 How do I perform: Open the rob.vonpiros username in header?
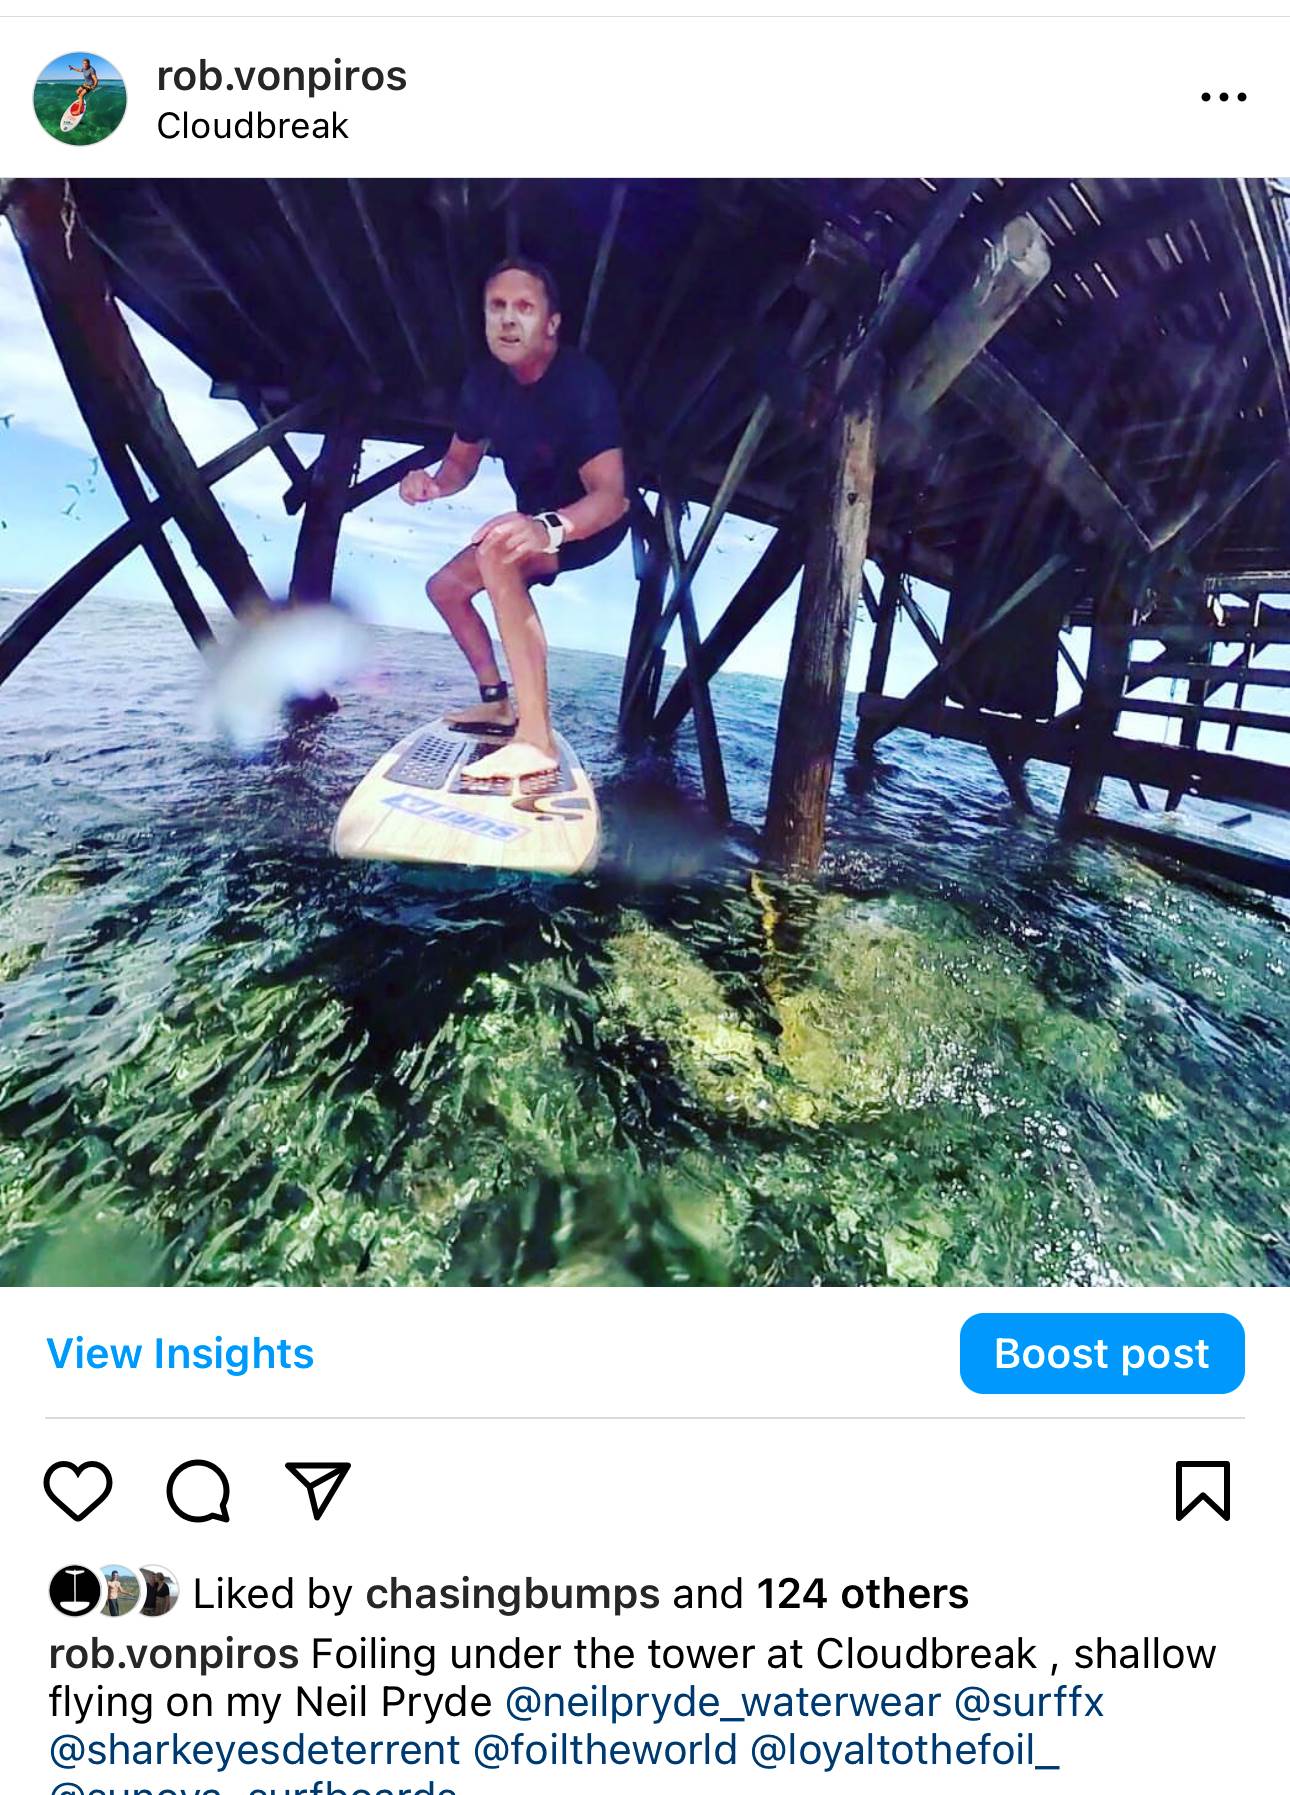[x=282, y=76]
